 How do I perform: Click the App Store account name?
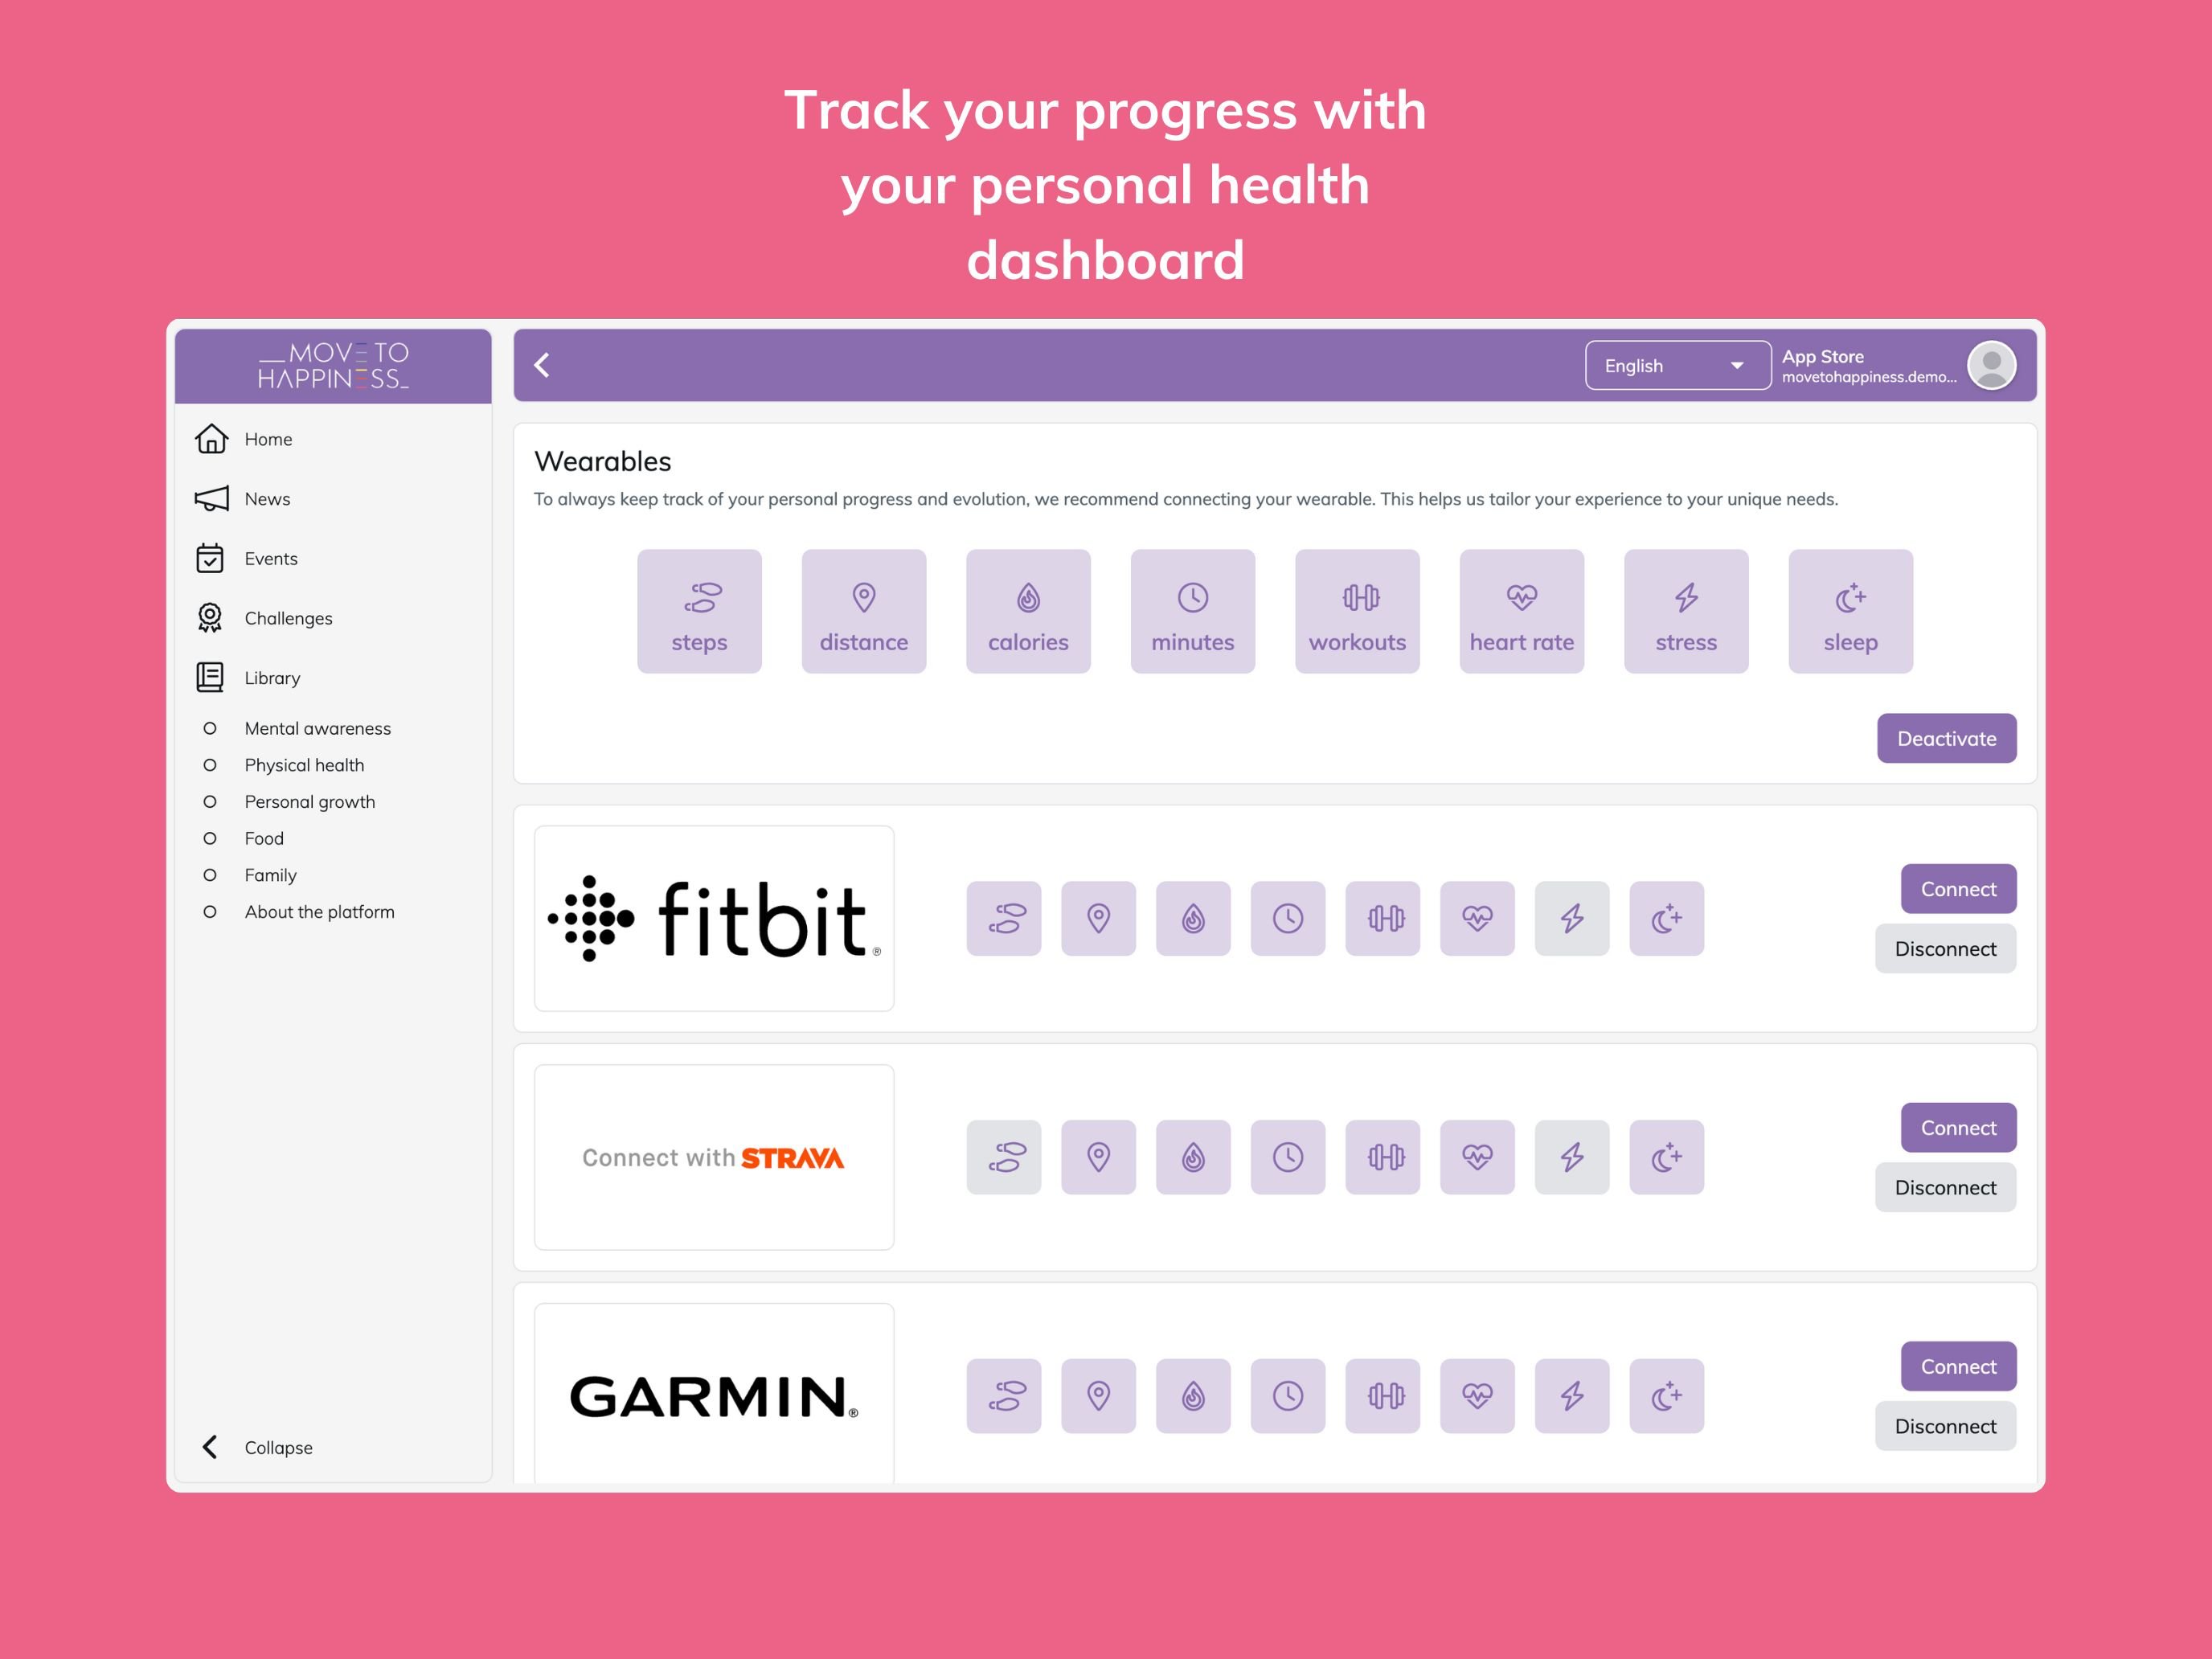click(x=1823, y=356)
